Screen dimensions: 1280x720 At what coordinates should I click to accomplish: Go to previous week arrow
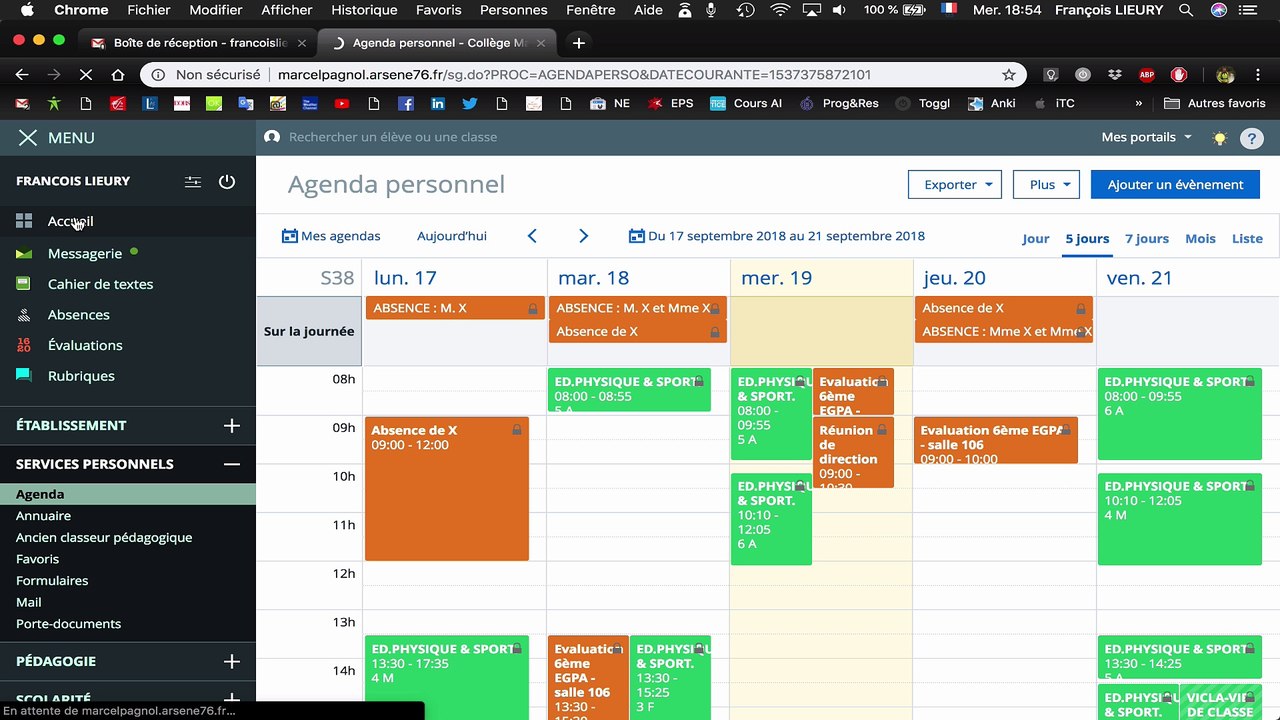532,236
